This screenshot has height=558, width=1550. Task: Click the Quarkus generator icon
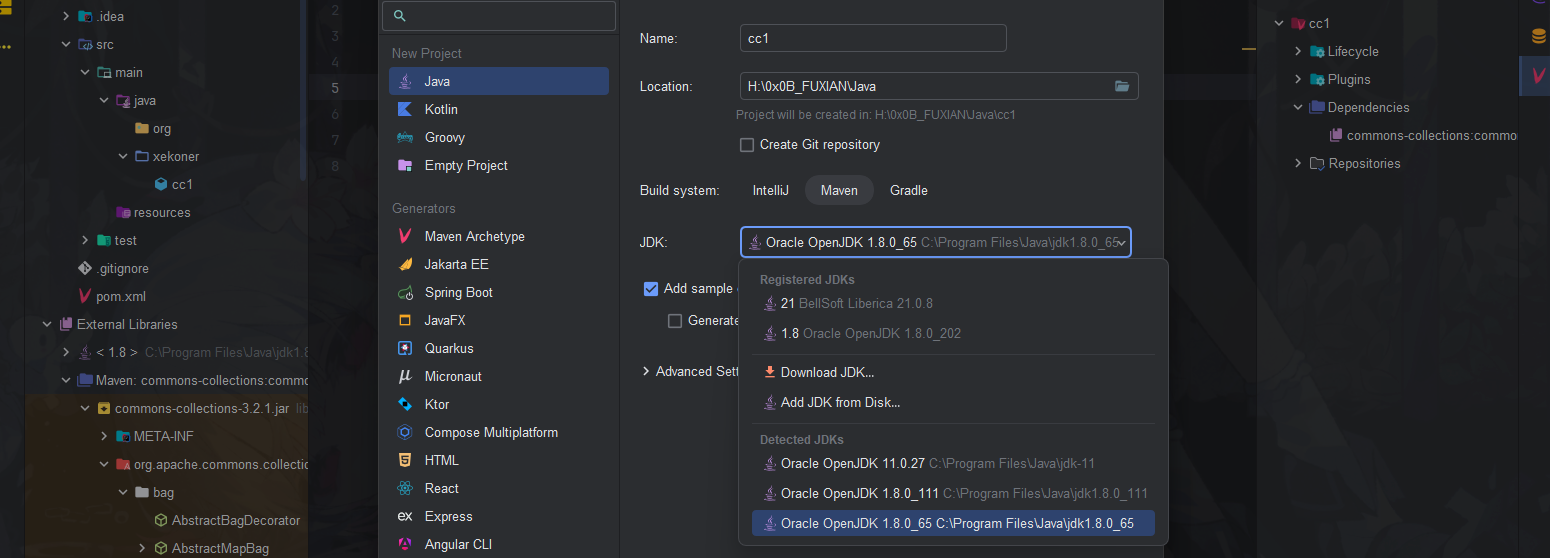(405, 348)
